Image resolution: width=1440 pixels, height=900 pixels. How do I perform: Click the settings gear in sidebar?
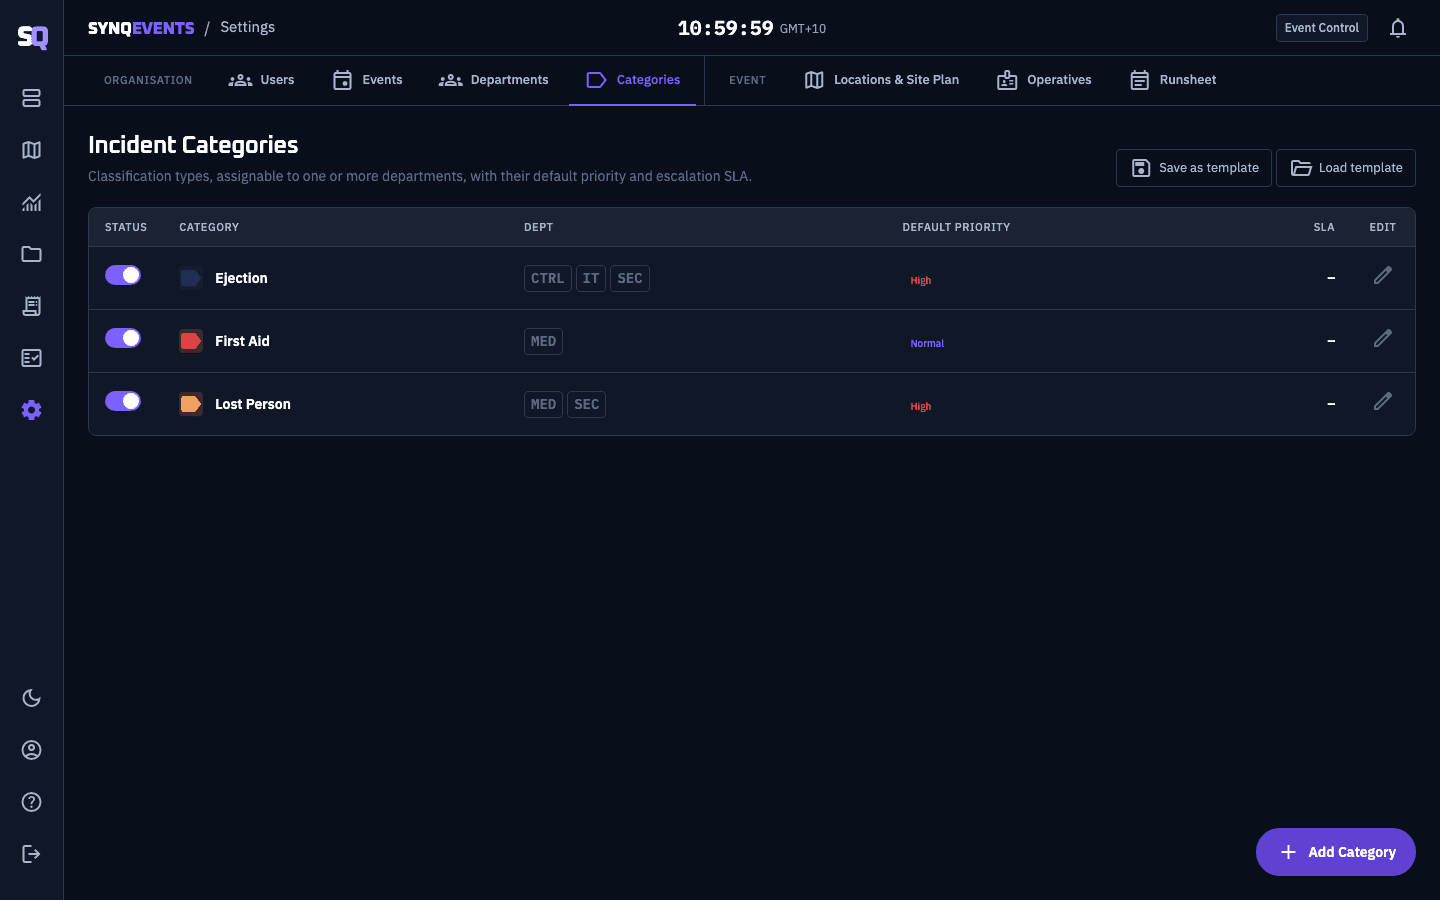[x=31, y=410]
